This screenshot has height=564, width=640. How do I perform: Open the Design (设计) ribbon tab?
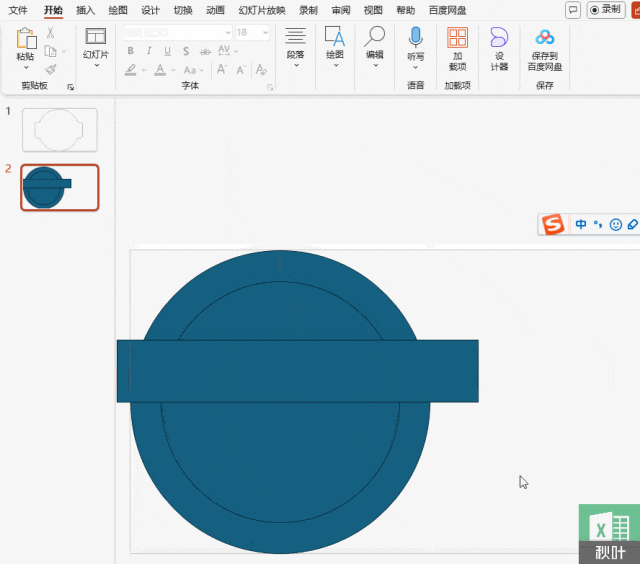[x=150, y=10]
